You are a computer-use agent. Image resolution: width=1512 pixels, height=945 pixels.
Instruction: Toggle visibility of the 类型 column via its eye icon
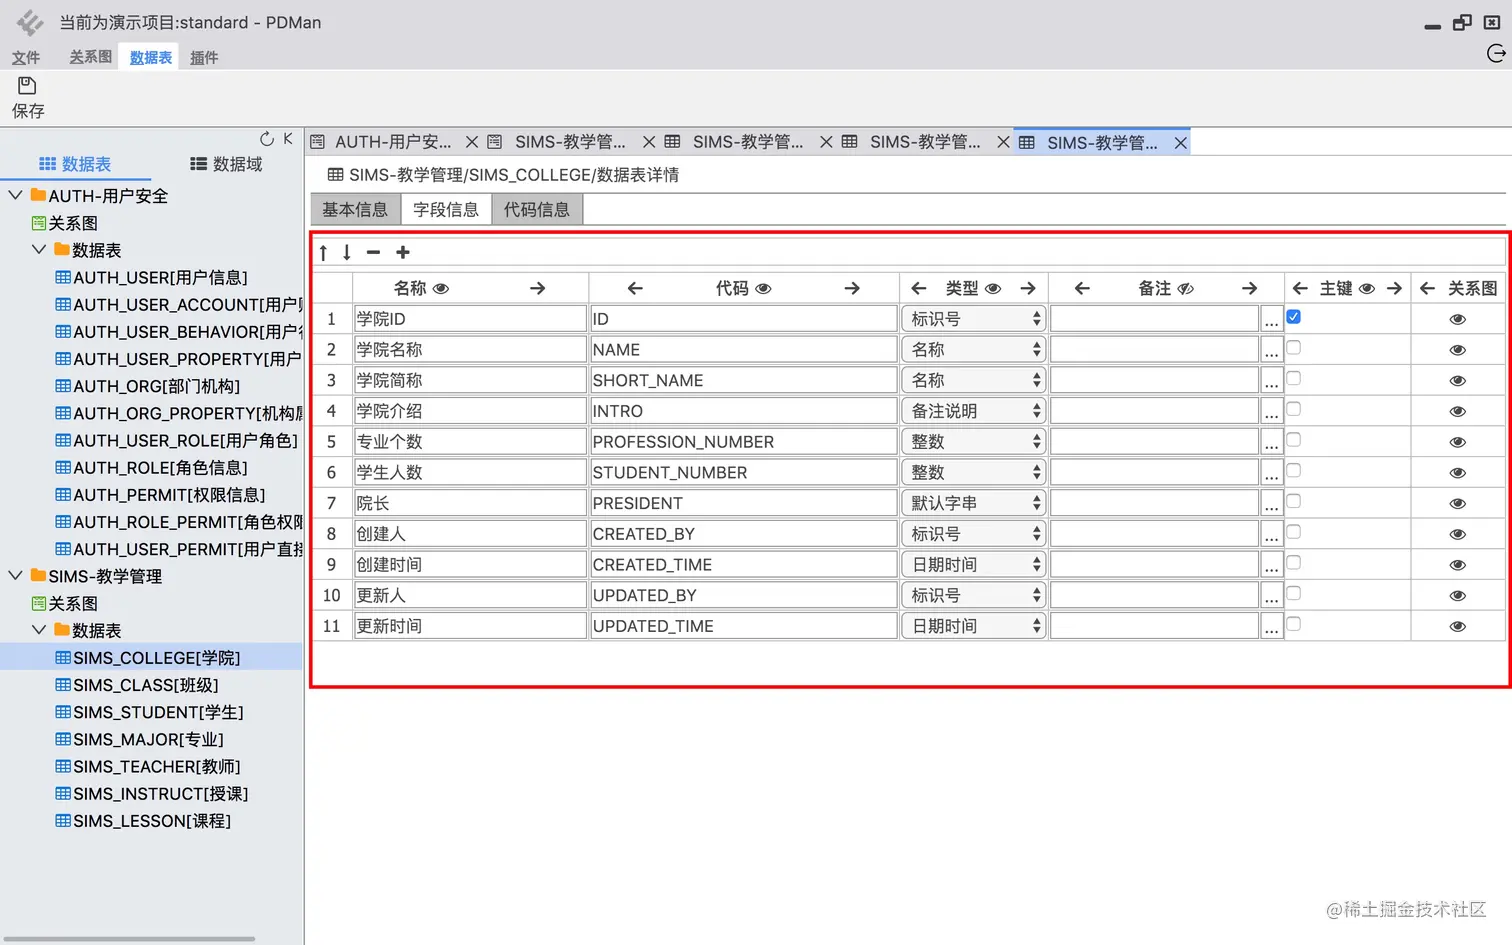993,289
